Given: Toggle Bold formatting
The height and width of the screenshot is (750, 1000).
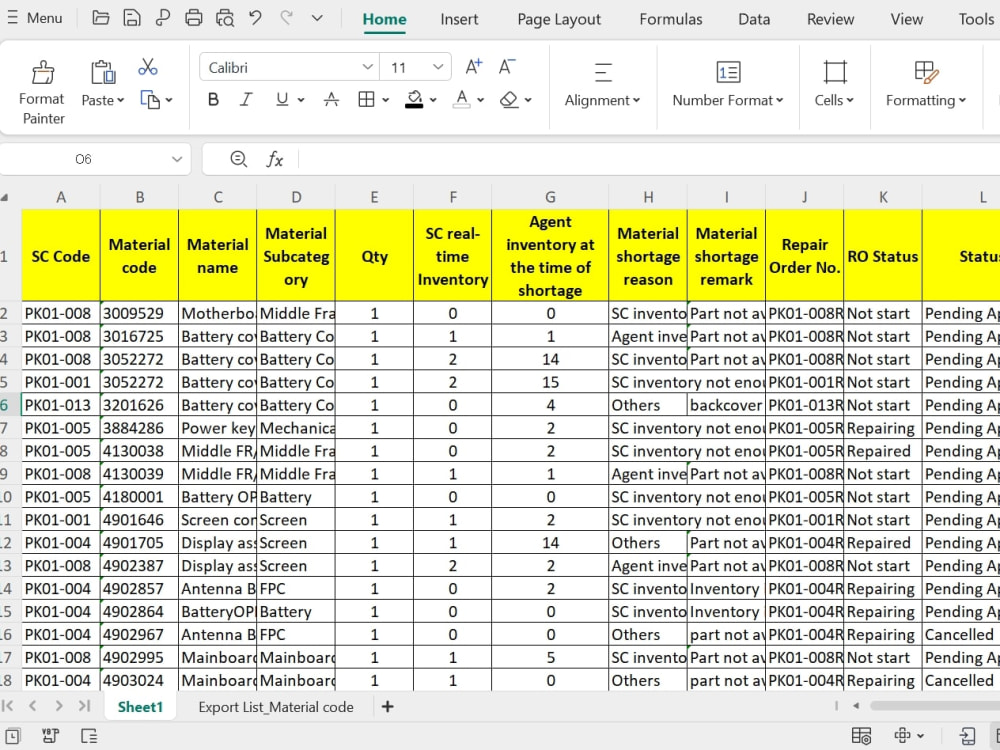Looking at the screenshot, I should [214, 99].
